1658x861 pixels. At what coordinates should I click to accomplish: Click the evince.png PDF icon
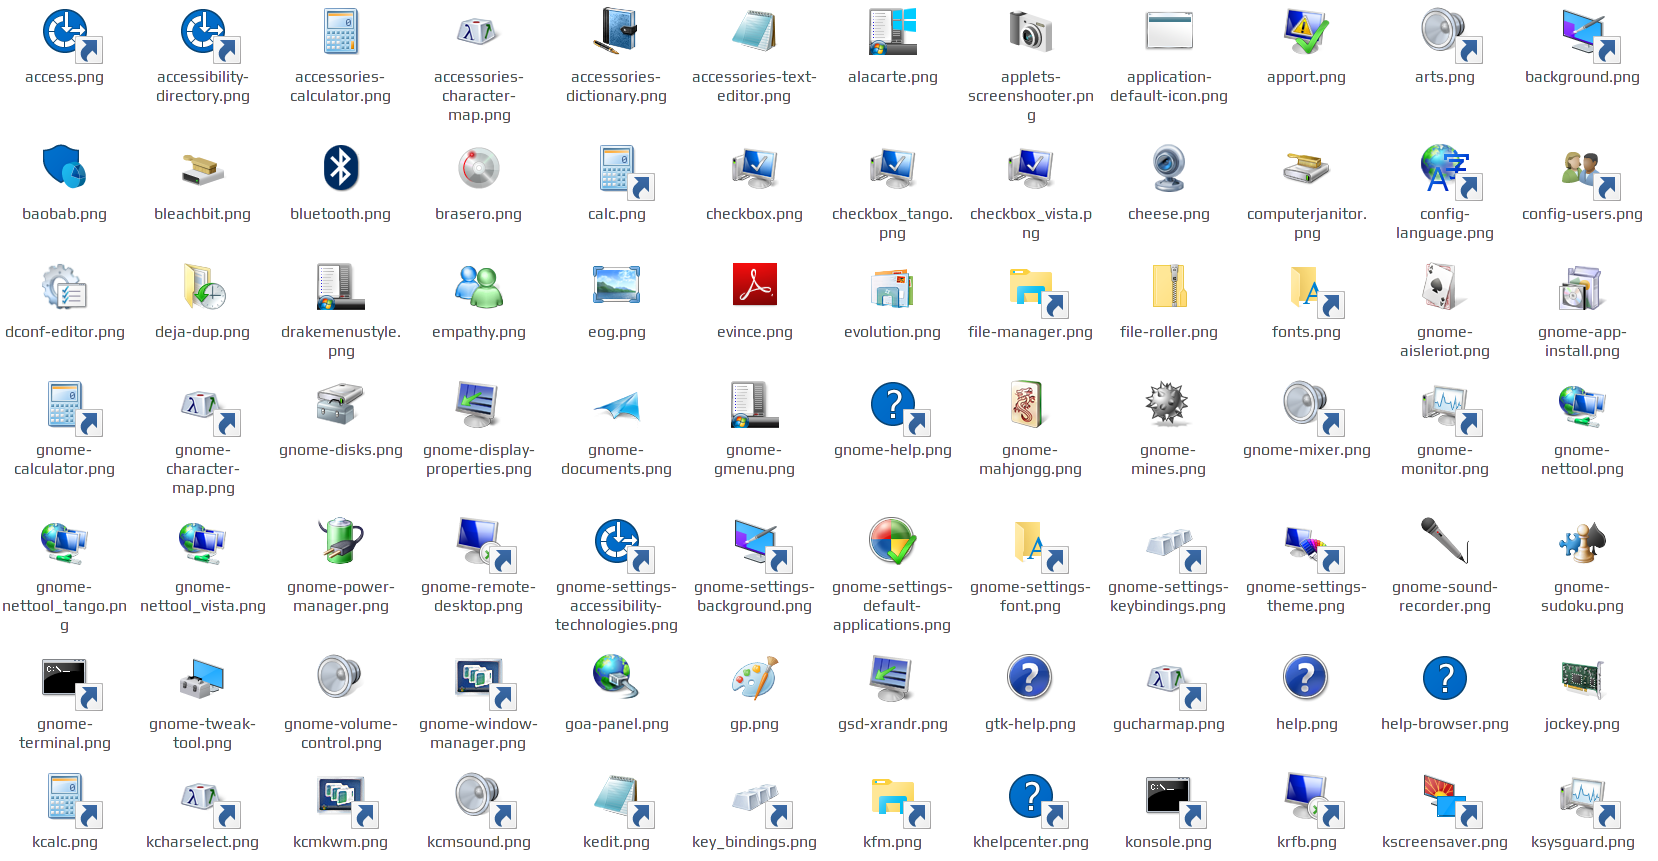[x=754, y=285]
